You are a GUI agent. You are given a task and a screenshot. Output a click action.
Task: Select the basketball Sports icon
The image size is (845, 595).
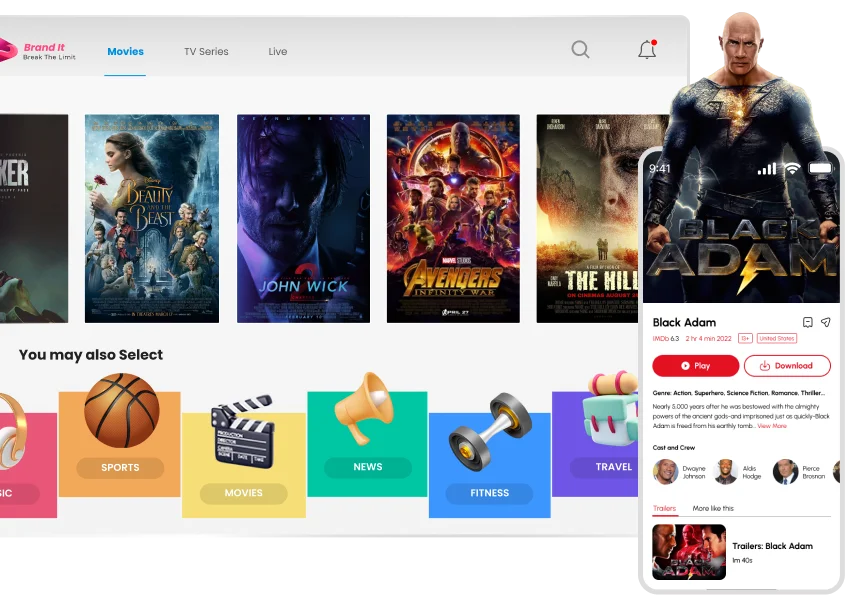(x=122, y=410)
